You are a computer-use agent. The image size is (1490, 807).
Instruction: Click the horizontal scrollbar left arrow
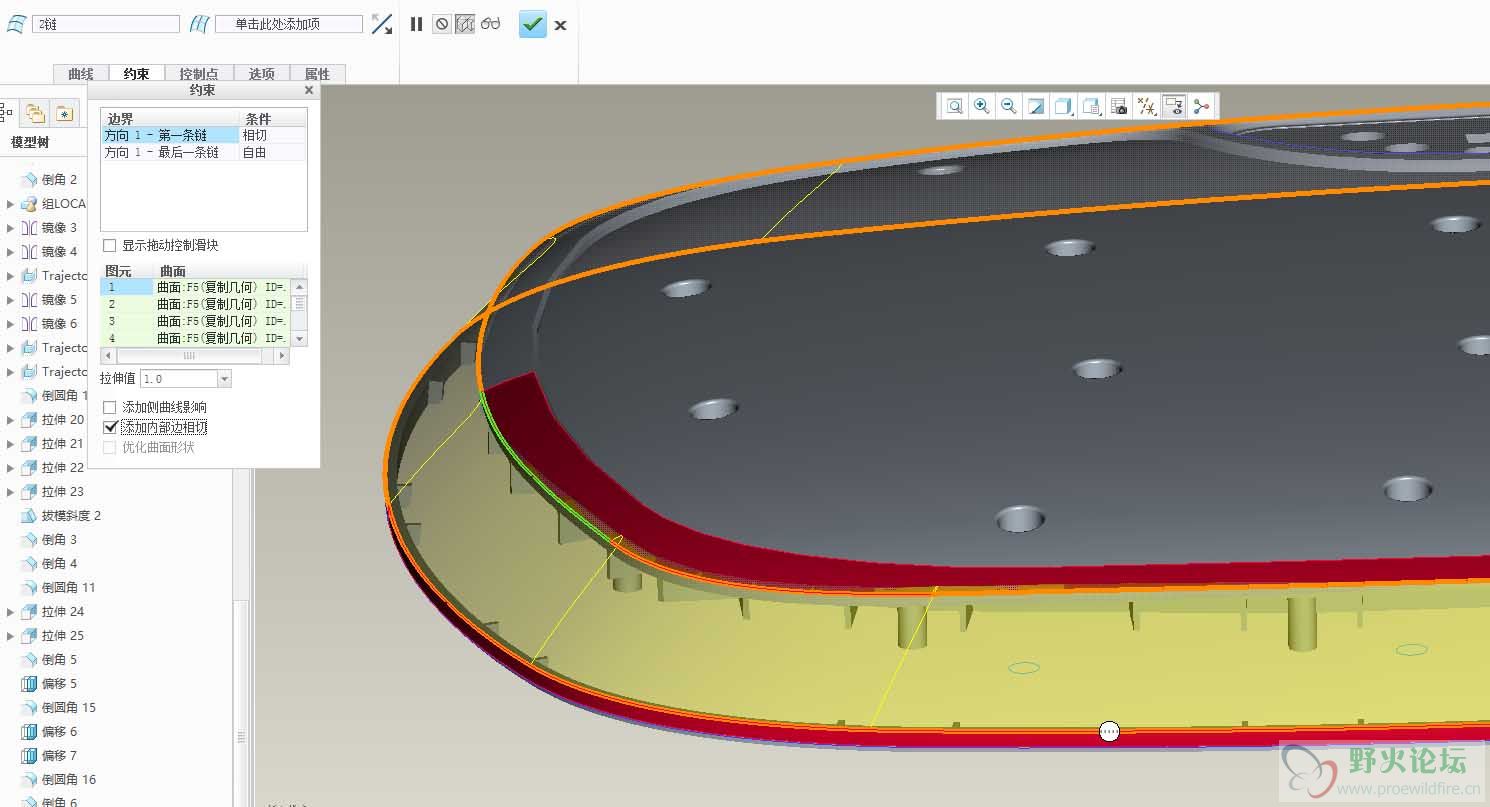[108, 356]
